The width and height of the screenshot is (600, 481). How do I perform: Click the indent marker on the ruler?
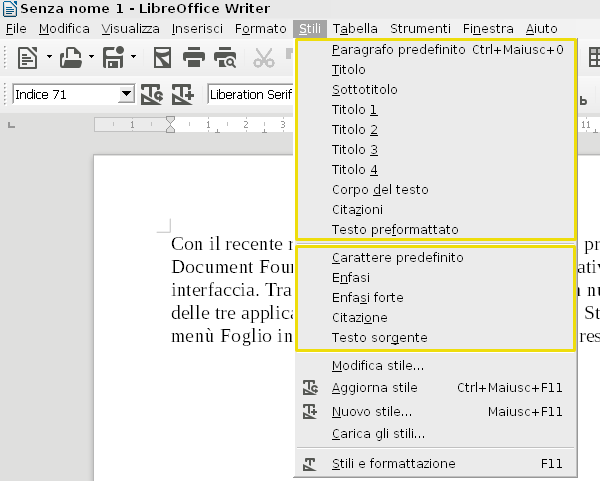tap(170, 125)
